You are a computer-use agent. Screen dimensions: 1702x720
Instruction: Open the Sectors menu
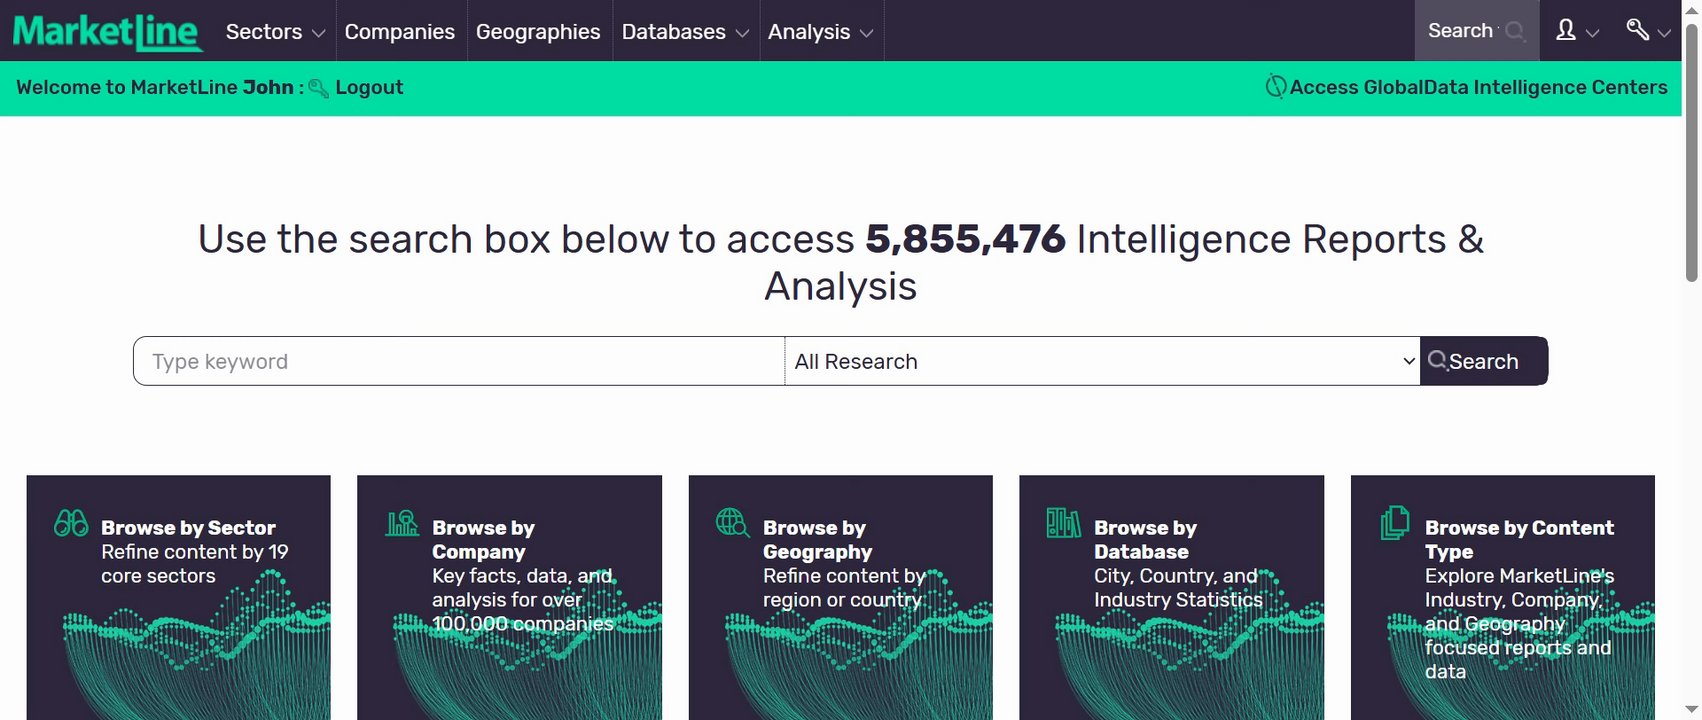(x=264, y=32)
